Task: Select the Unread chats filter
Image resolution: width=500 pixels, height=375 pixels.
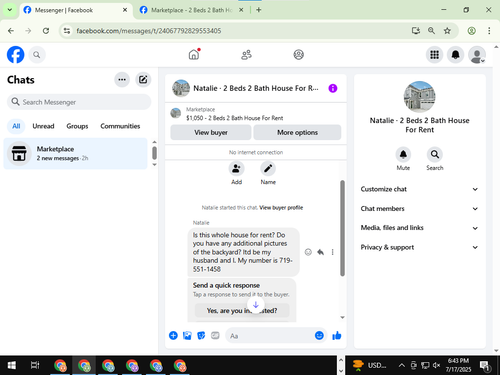Action: [x=43, y=126]
